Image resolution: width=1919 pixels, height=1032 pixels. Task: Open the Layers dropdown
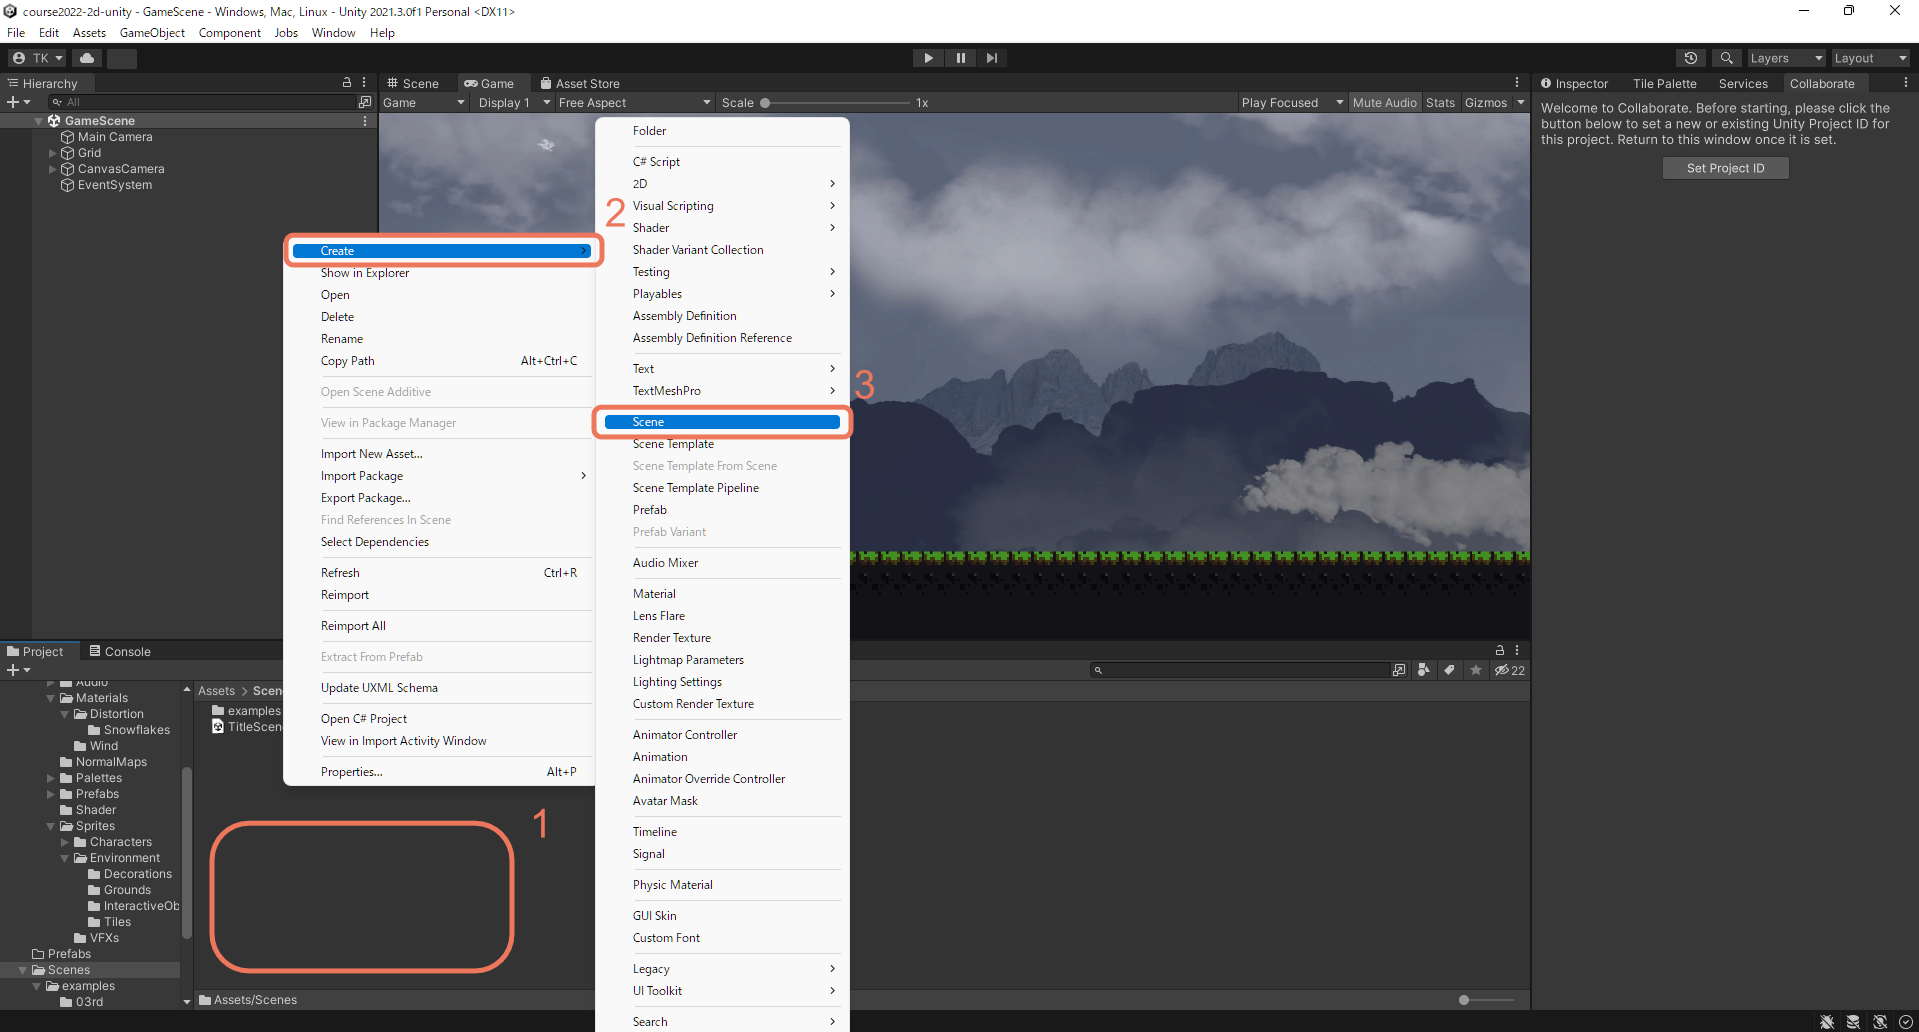pyautogui.click(x=1786, y=58)
